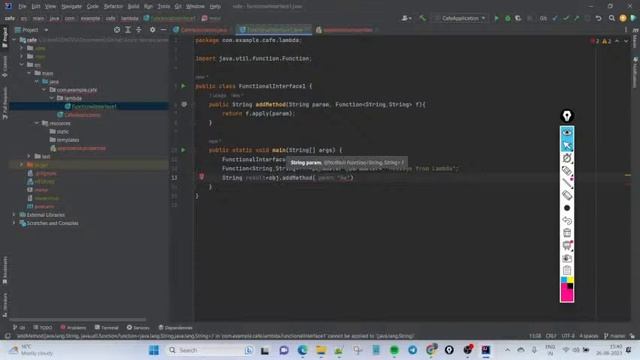
Task: Pick the yellow color swatch in annotation toolbar
Action: click(570, 280)
